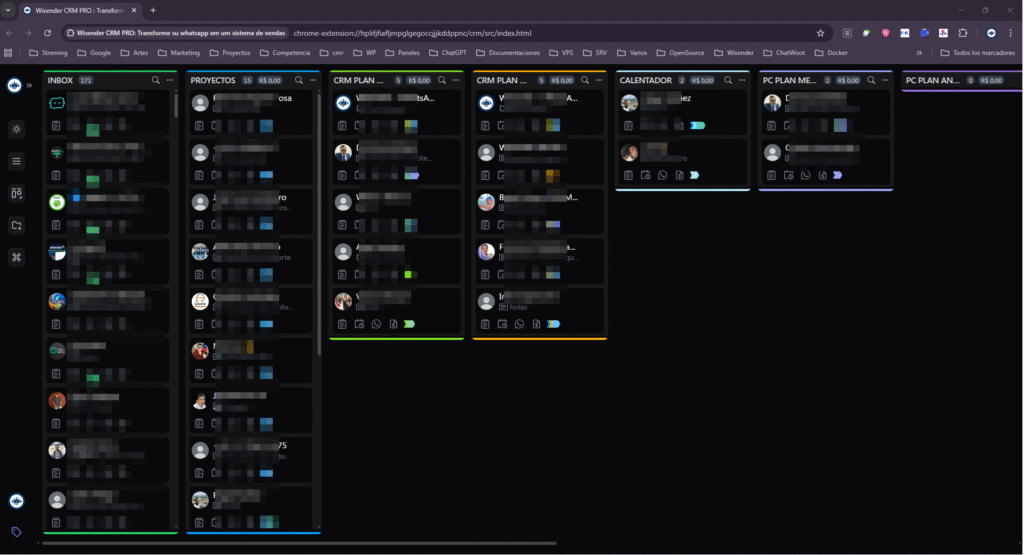Viewport: 1024px width, 555px height.
Task: Search within the PC PLAN ME... column
Action: coord(871,80)
